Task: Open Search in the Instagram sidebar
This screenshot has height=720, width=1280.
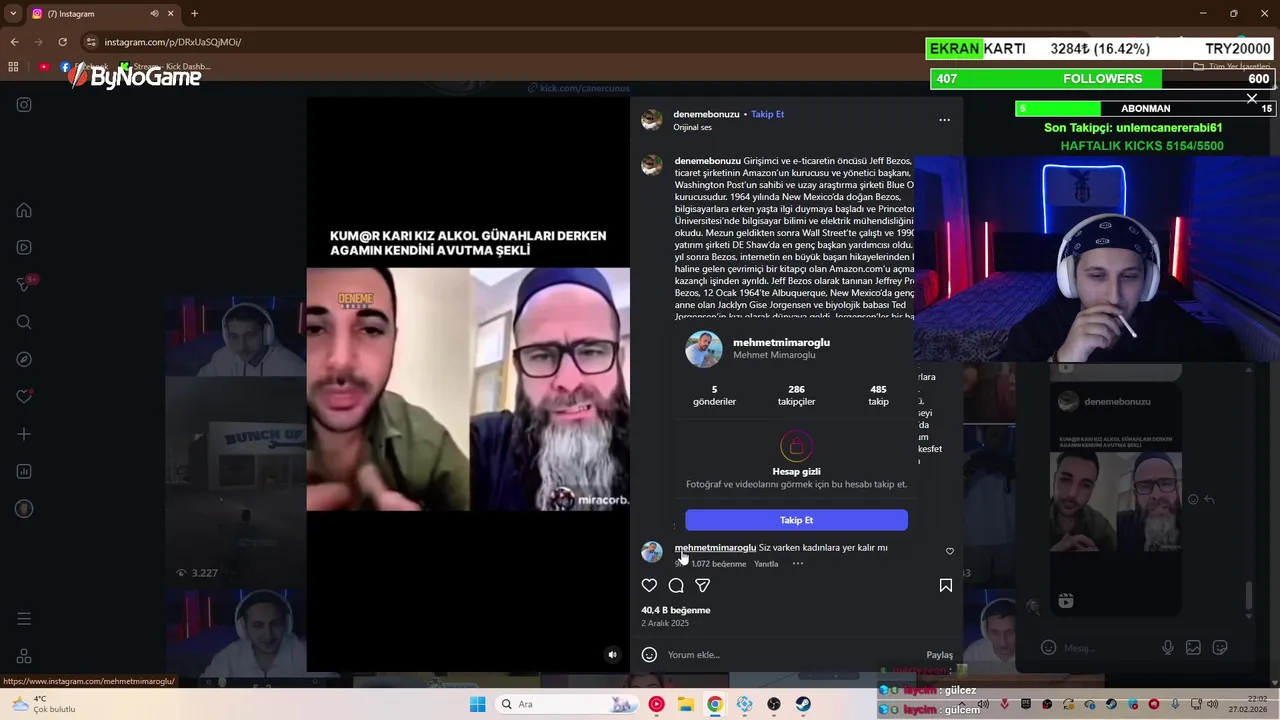Action: click(x=24, y=322)
